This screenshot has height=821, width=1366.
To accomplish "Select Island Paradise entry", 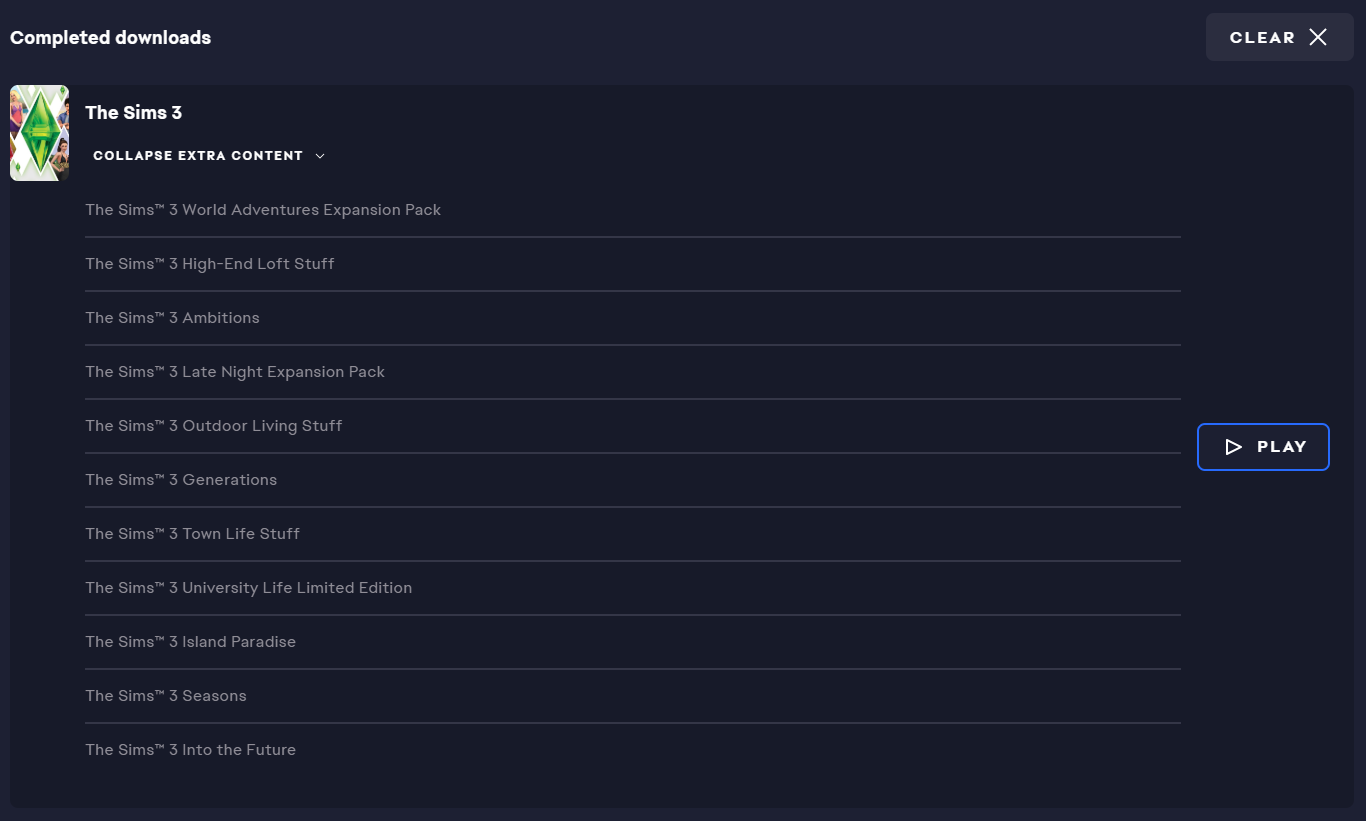I will (633, 642).
